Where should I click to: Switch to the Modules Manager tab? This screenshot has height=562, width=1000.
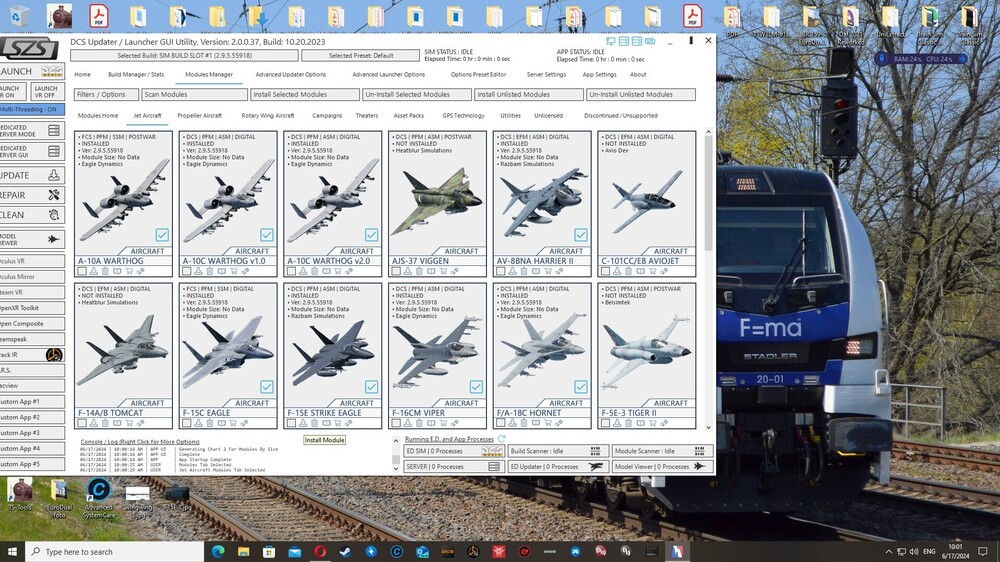(x=209, y=75)
